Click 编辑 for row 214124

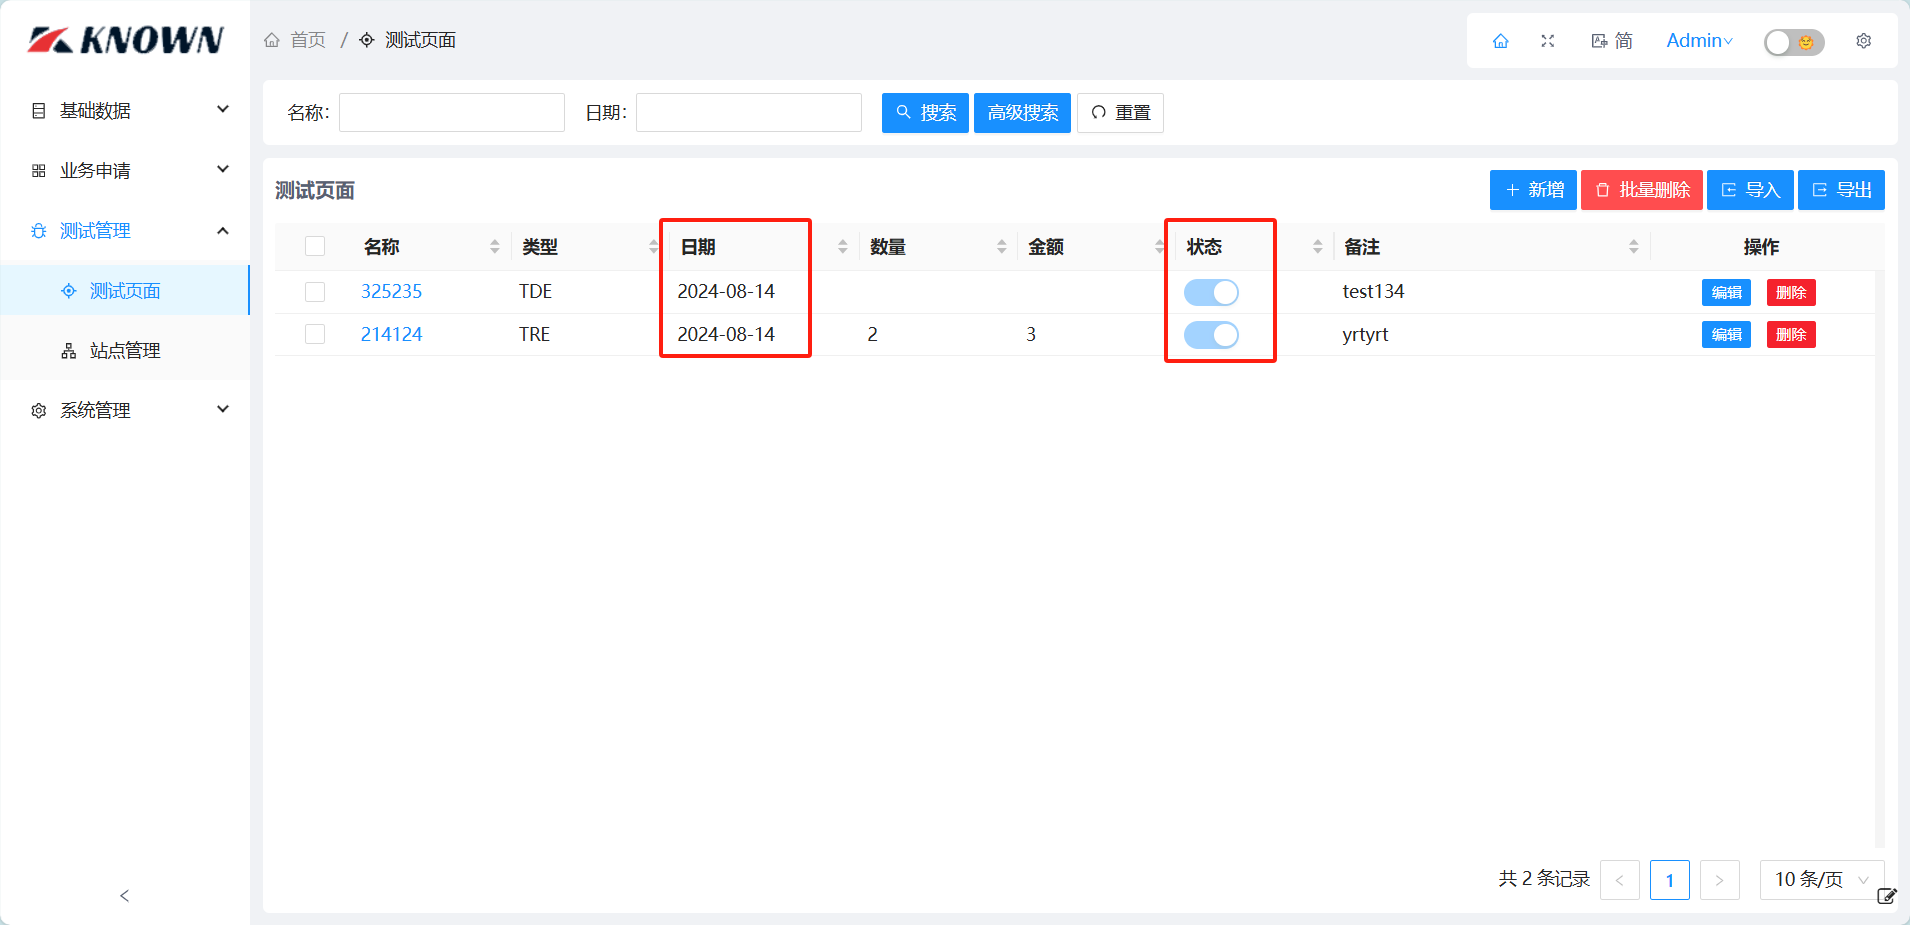(x=1726, y=334)
